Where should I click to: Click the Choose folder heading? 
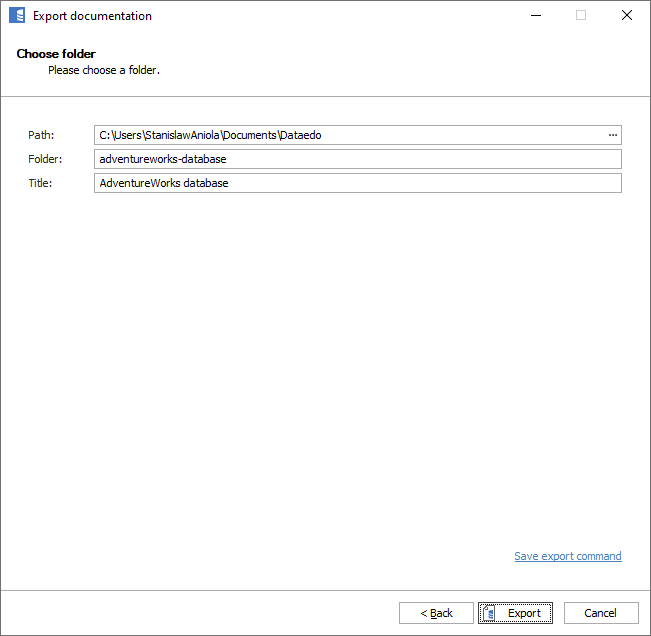56,54
